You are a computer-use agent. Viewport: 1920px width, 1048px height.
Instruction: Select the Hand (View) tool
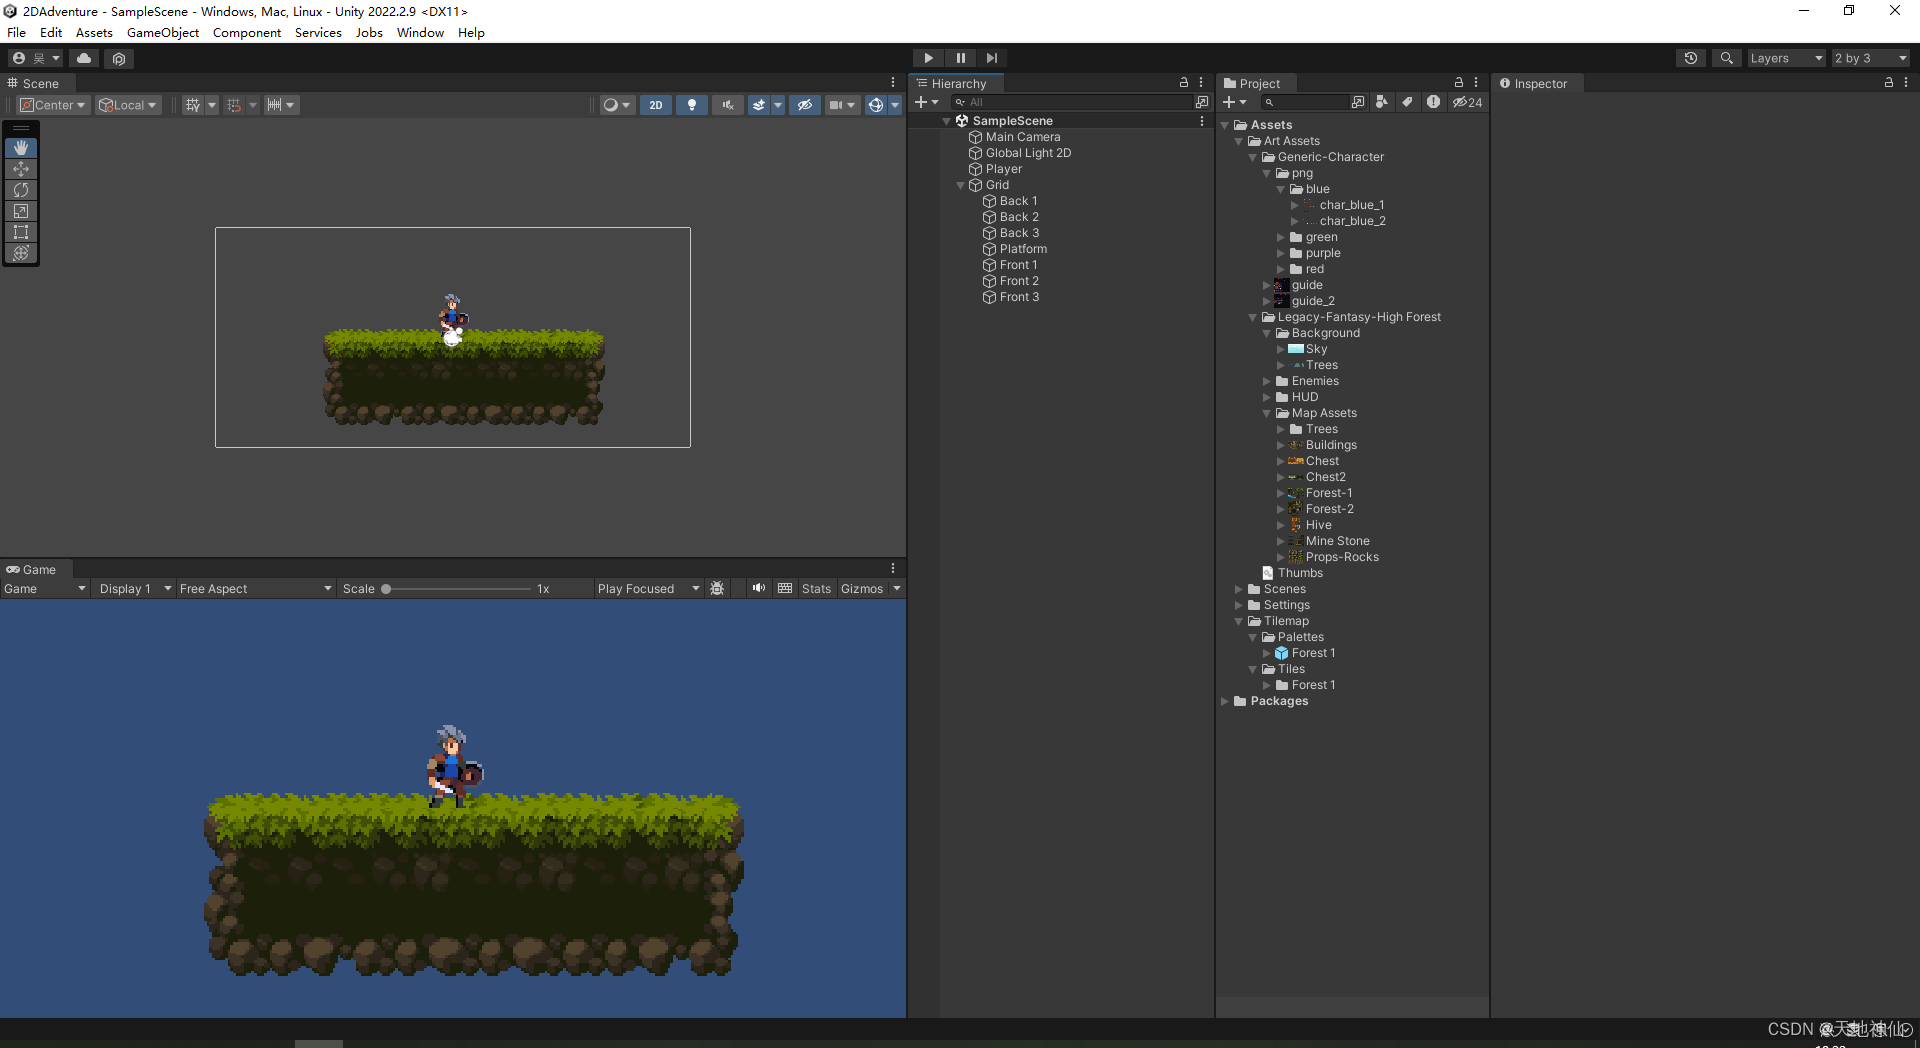[21, 148]
